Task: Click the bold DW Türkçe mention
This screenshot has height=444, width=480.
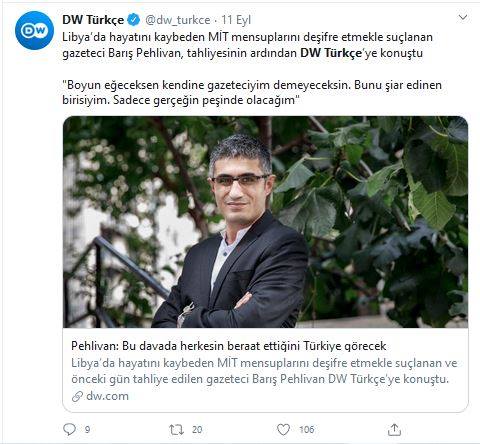Action: pyautogui.click(x=331, y=53)
